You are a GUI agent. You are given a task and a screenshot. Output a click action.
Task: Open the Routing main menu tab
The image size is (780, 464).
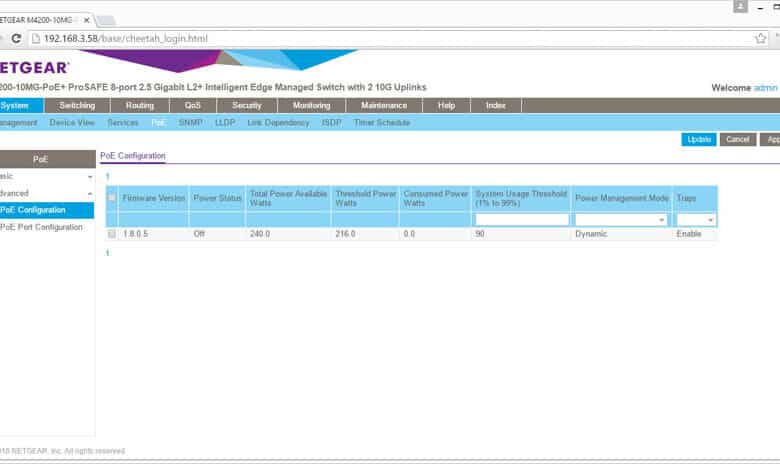coord(140,105)
